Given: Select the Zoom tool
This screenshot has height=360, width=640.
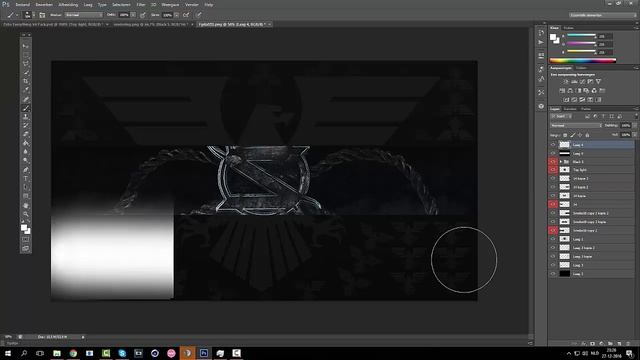Looking at the screenshot, I should (26, 214).
